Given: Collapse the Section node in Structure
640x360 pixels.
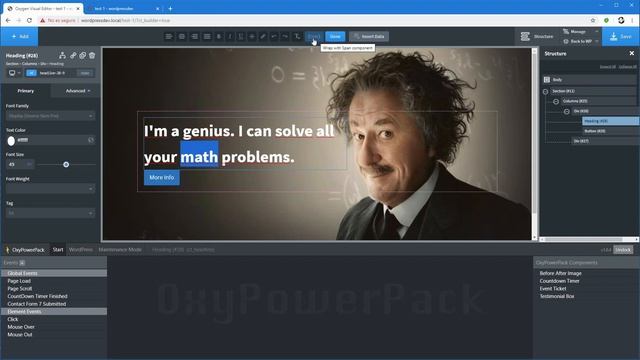Looking at the screenshot, I should click(x=546, y=91).
